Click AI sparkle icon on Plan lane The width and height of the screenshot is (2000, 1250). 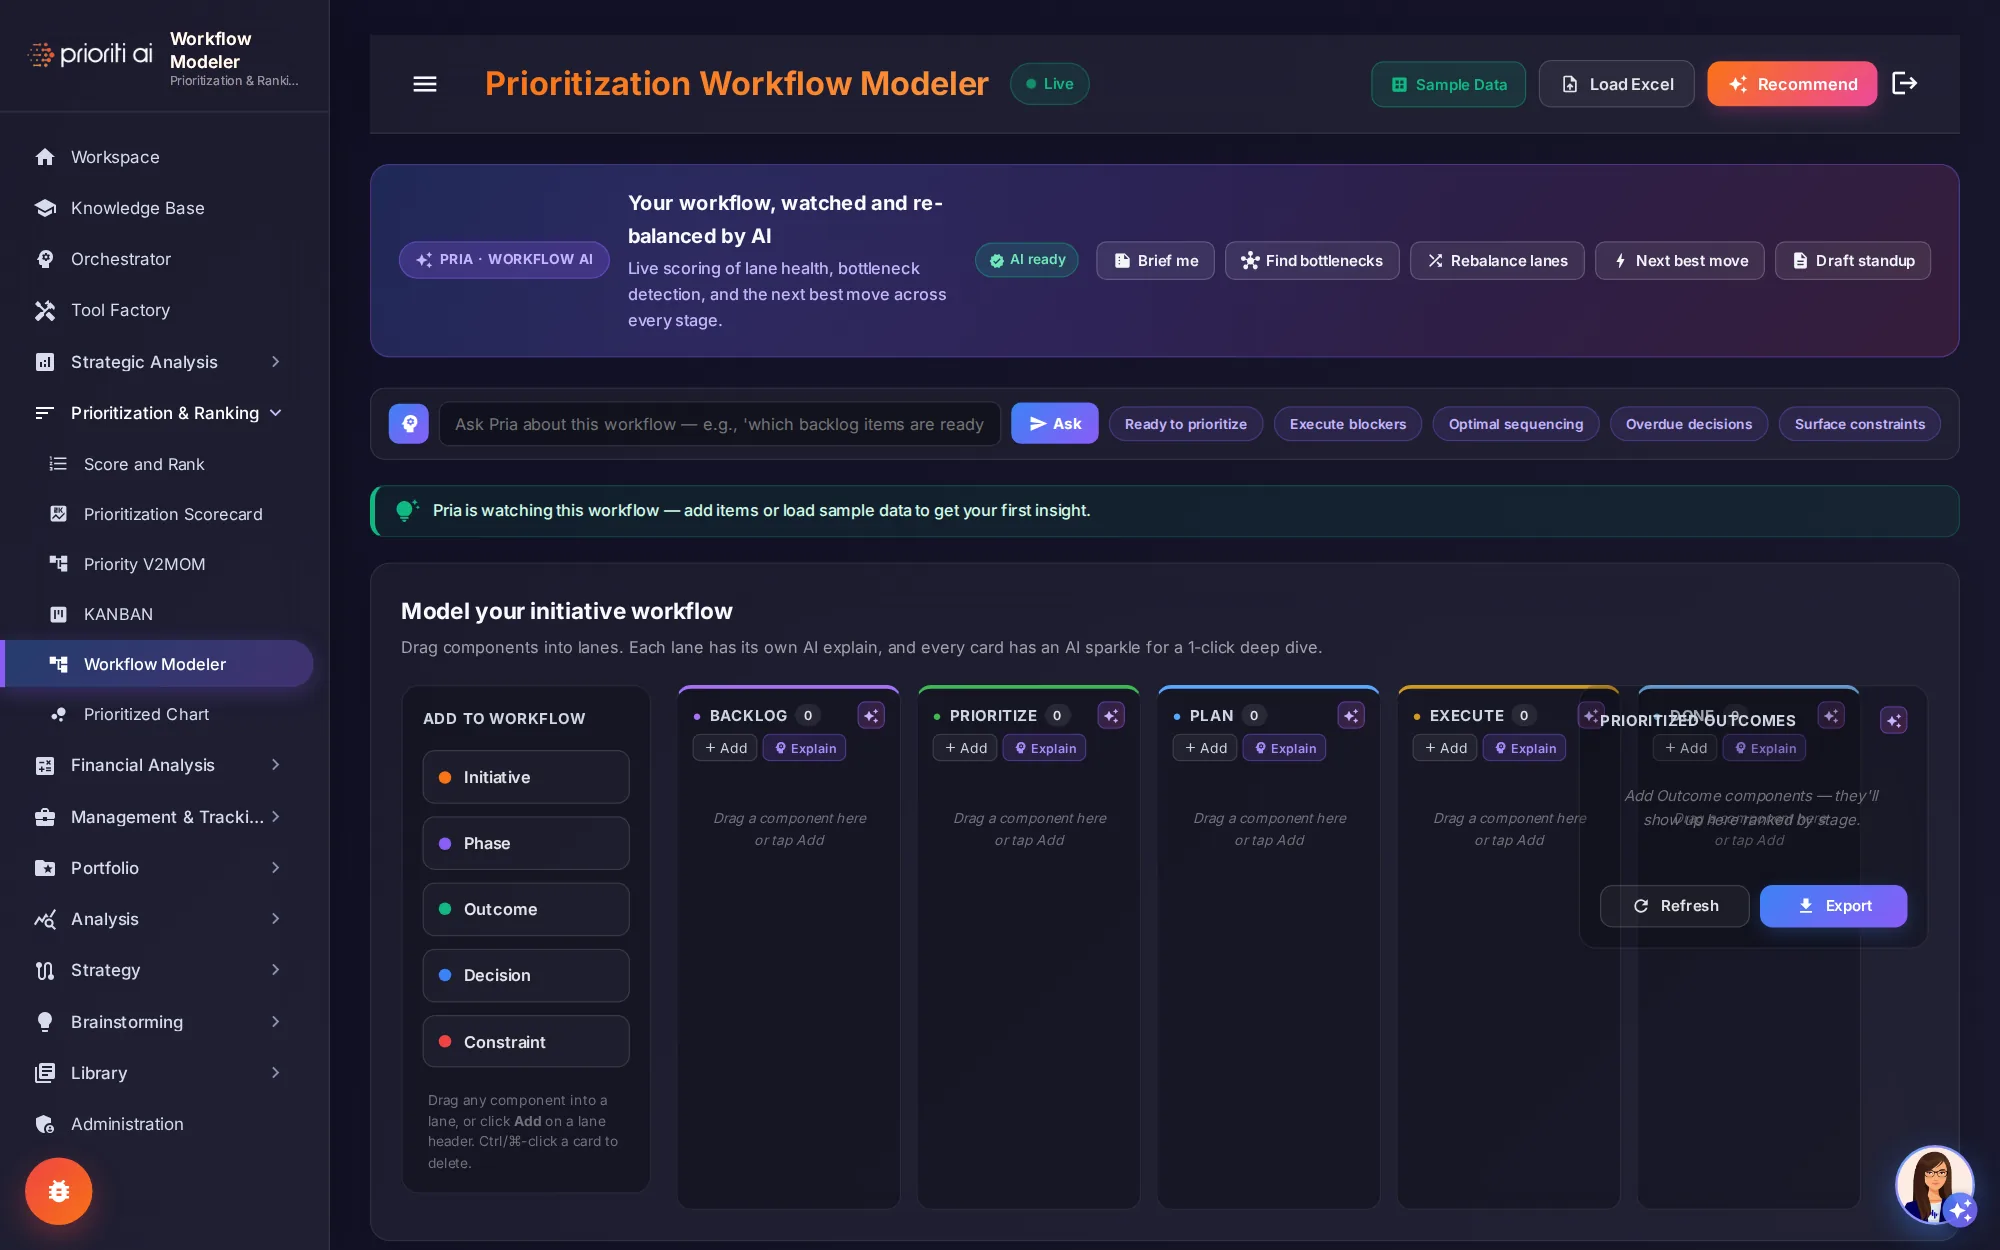pyautogui.click(x=1351, y=716)
